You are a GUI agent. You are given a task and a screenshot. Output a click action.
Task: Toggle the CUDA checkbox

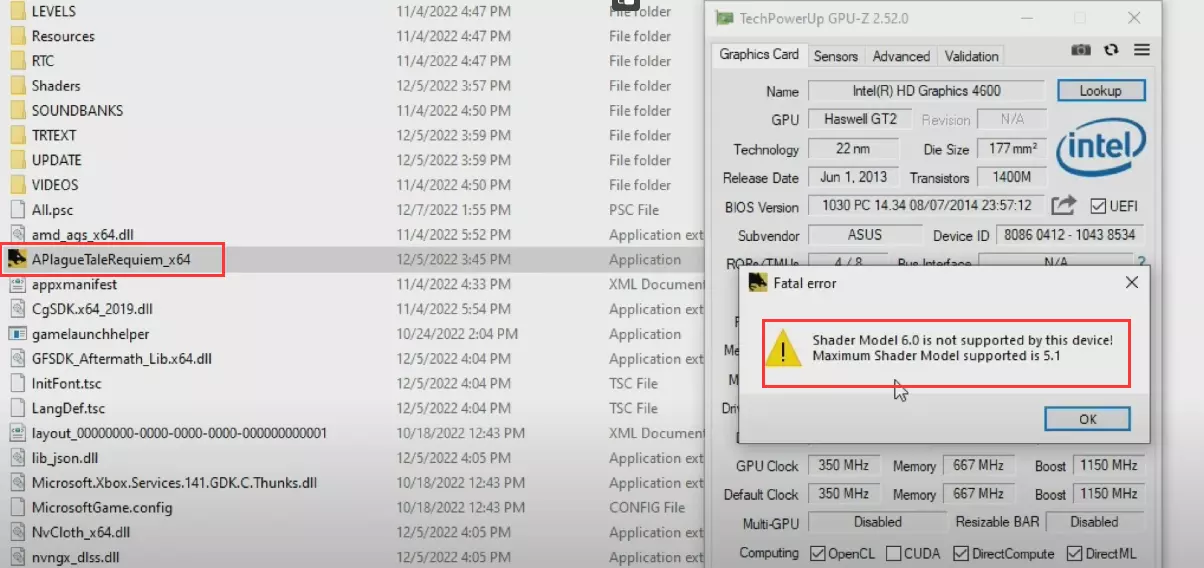click(x=893, y=553)
